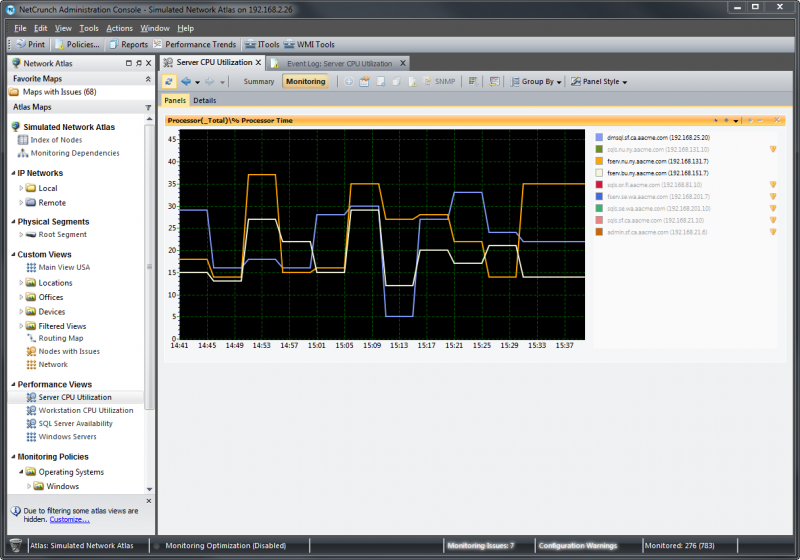Expand the Locations folder

pos(21,283)
